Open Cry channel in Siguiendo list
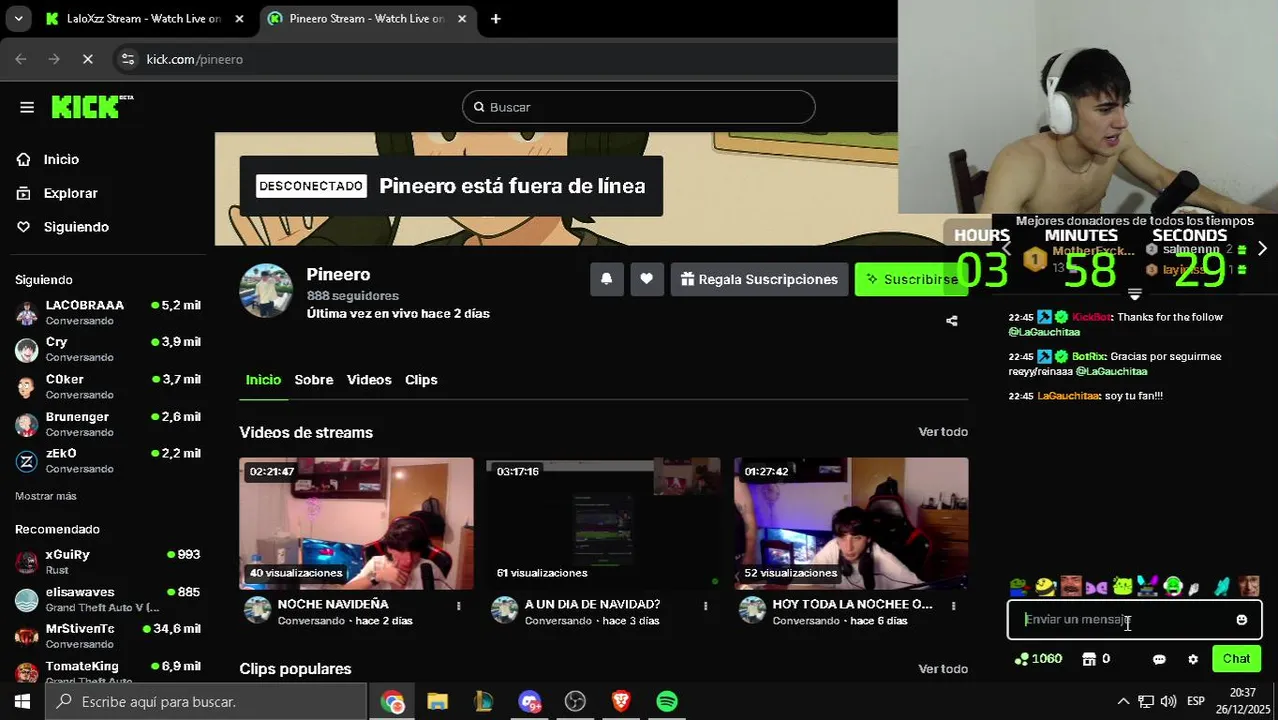Image resolution: width=1278 pixels, height=720 pixels. click(107, 349)
